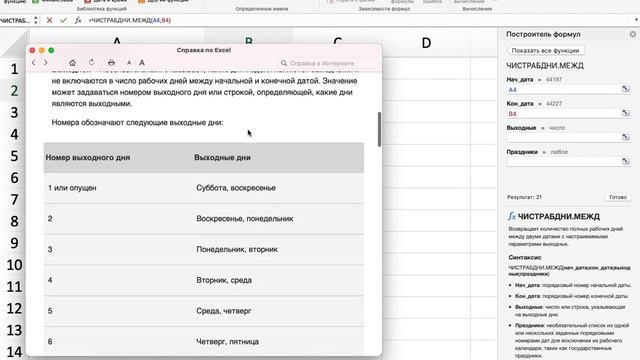Select row 13 header

point(14,330)
